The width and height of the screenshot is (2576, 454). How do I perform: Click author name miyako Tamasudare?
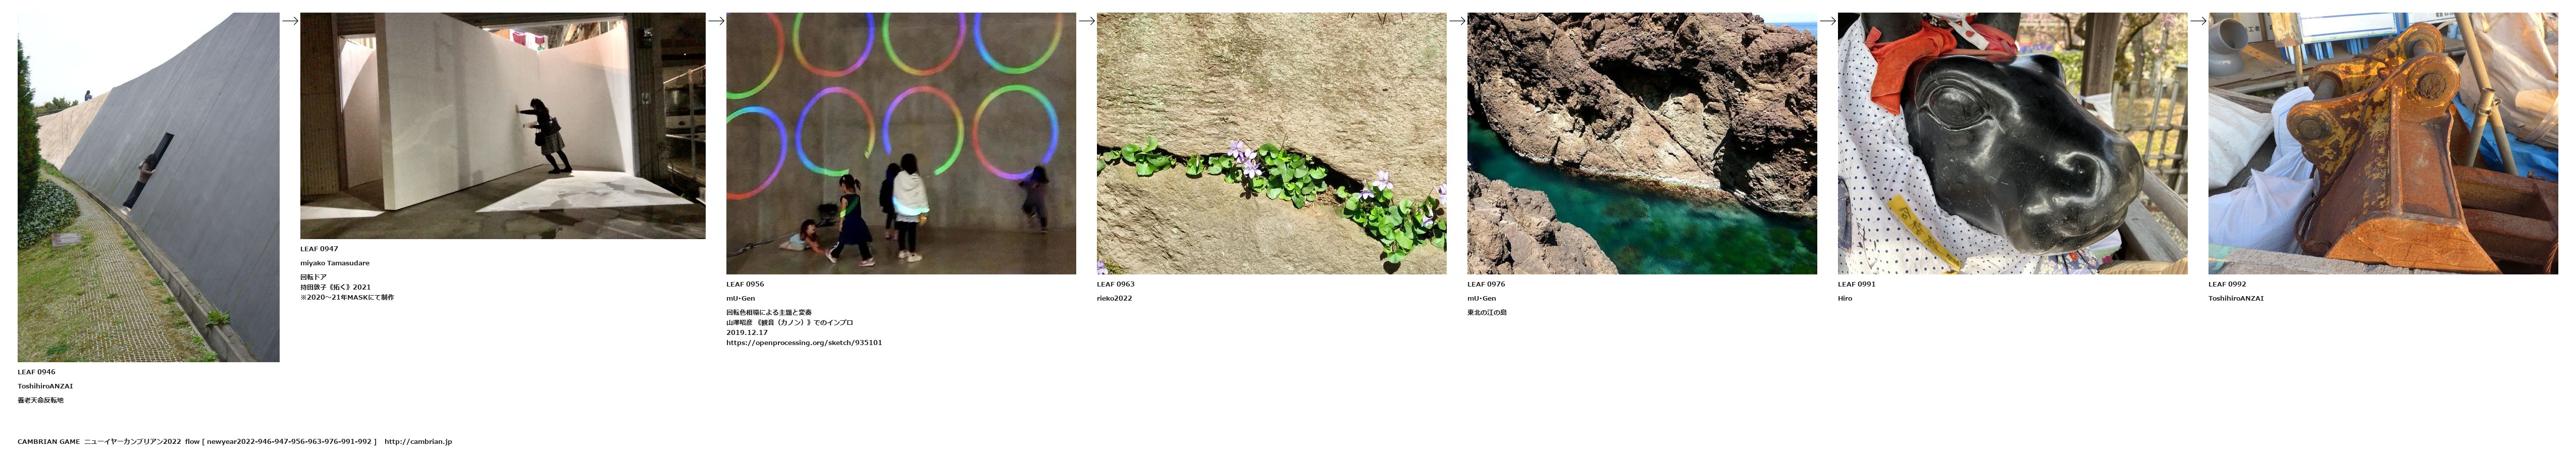pos(335,263)
